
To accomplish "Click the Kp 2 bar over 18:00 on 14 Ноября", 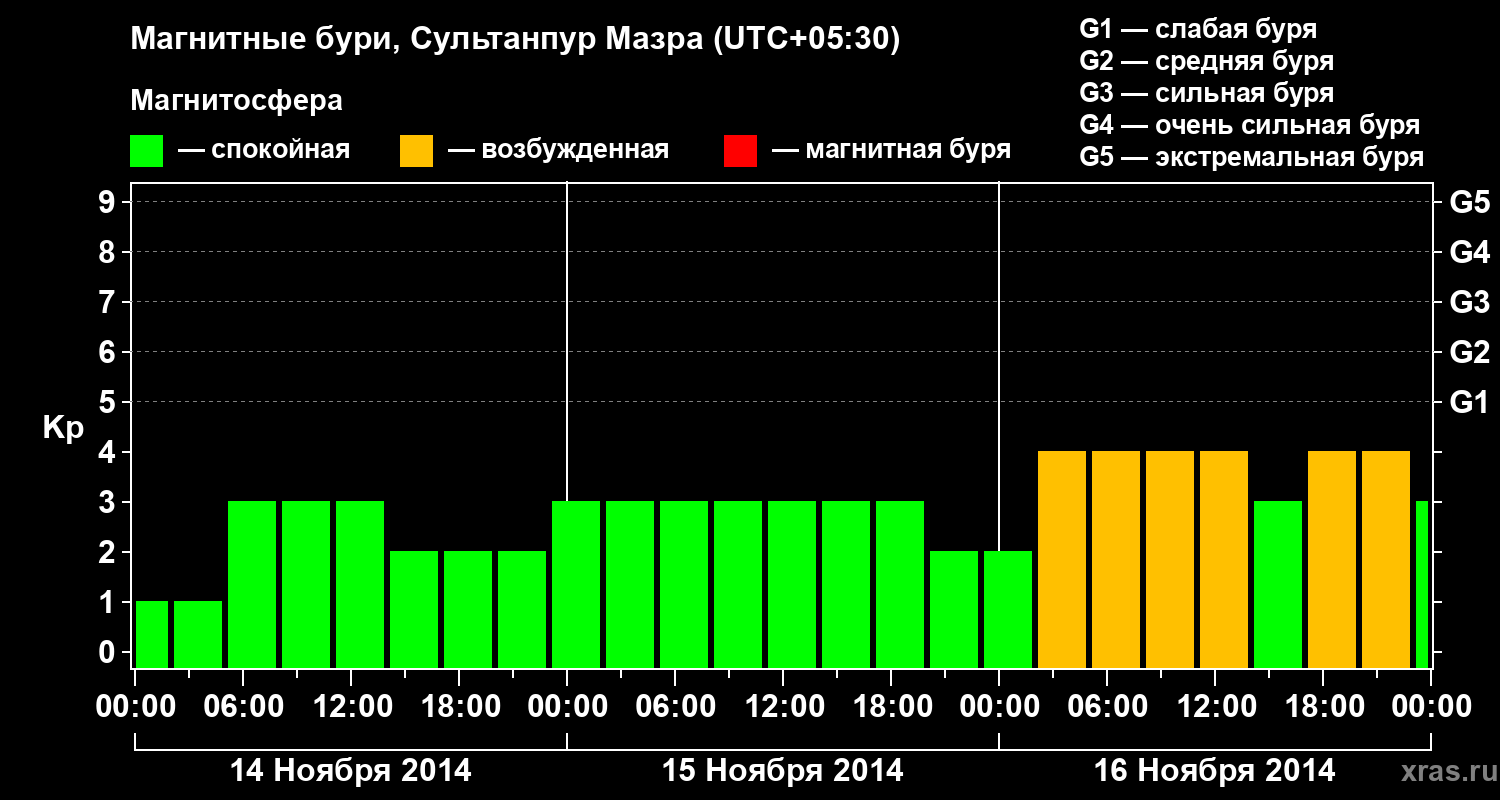I will (468, 609).
